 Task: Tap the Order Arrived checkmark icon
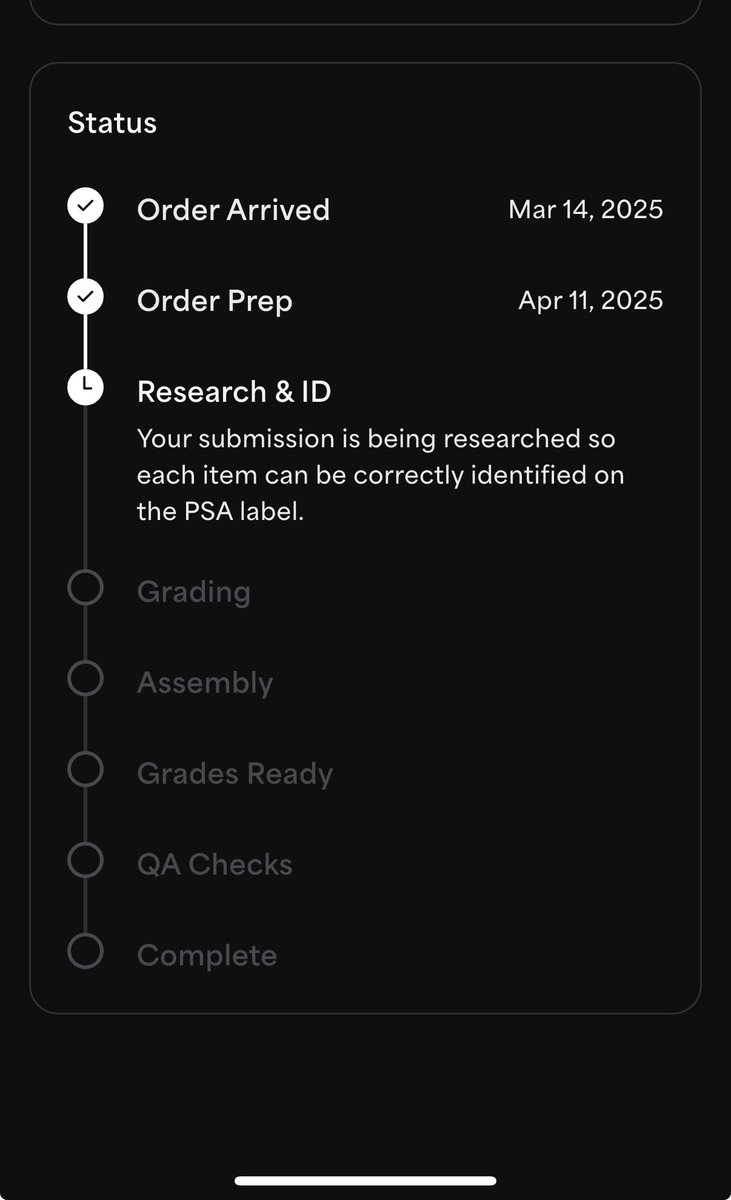click(85, 205)
